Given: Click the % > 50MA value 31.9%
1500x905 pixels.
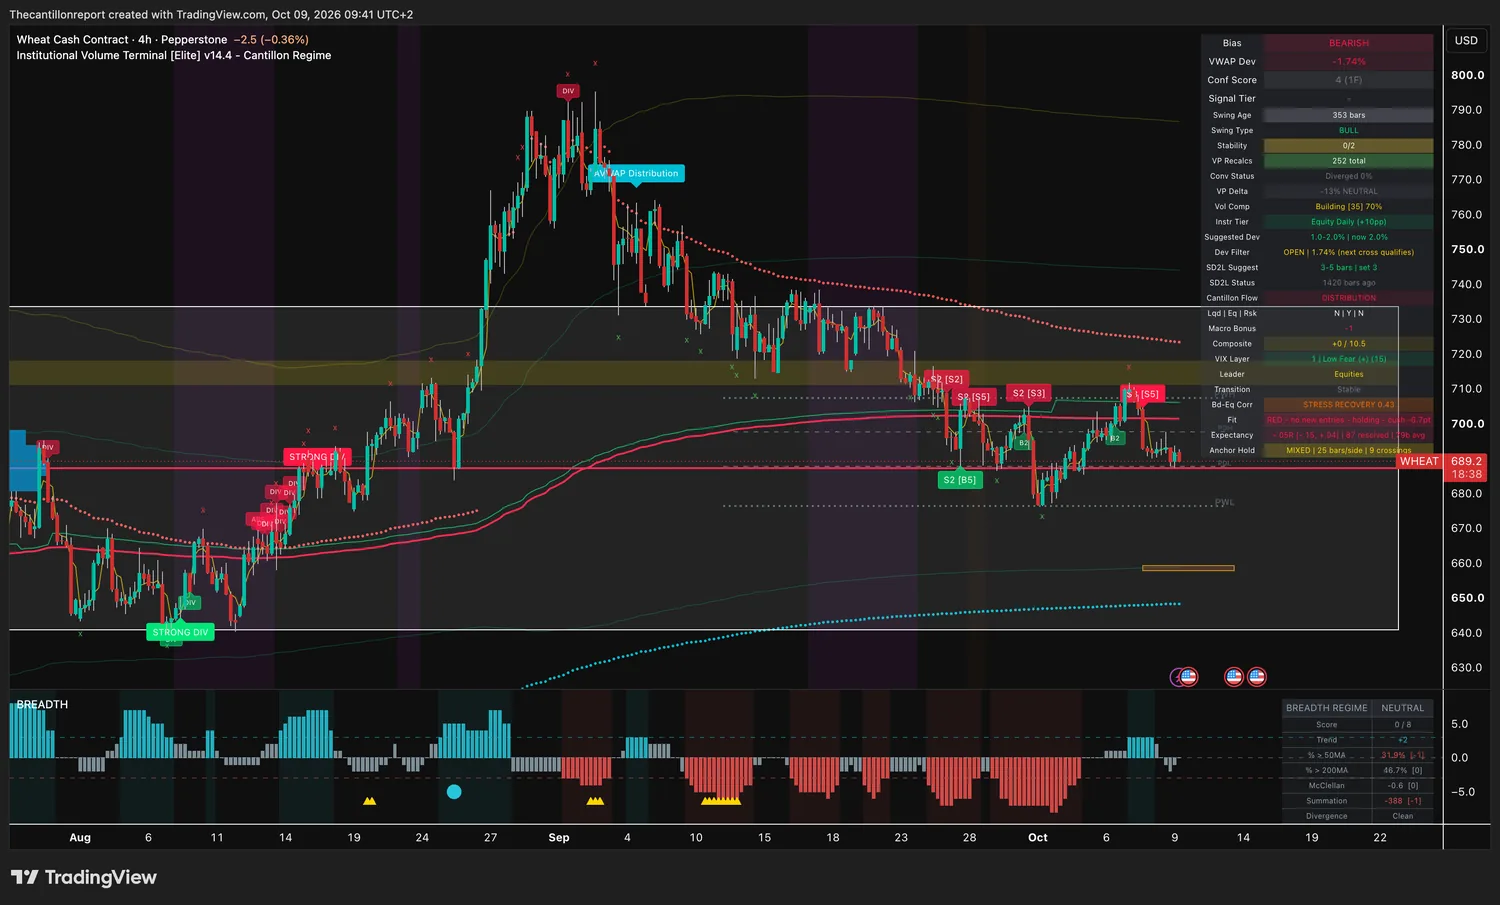Looking at the screenshot, I should (x=1403, y=755).
